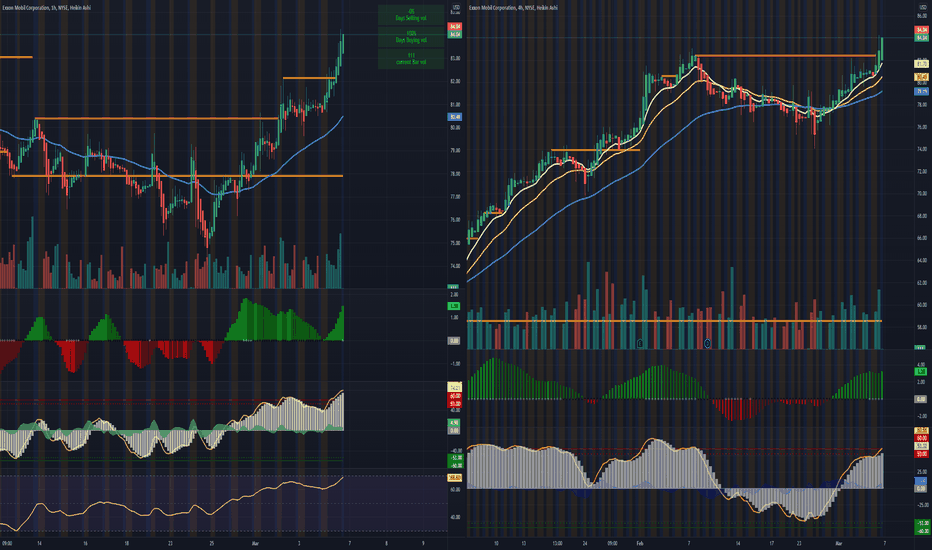This screenshot has width=932, height=550.
Task: Click the 'Feb' date on the 4h time axis
Action: click(640, 543)
